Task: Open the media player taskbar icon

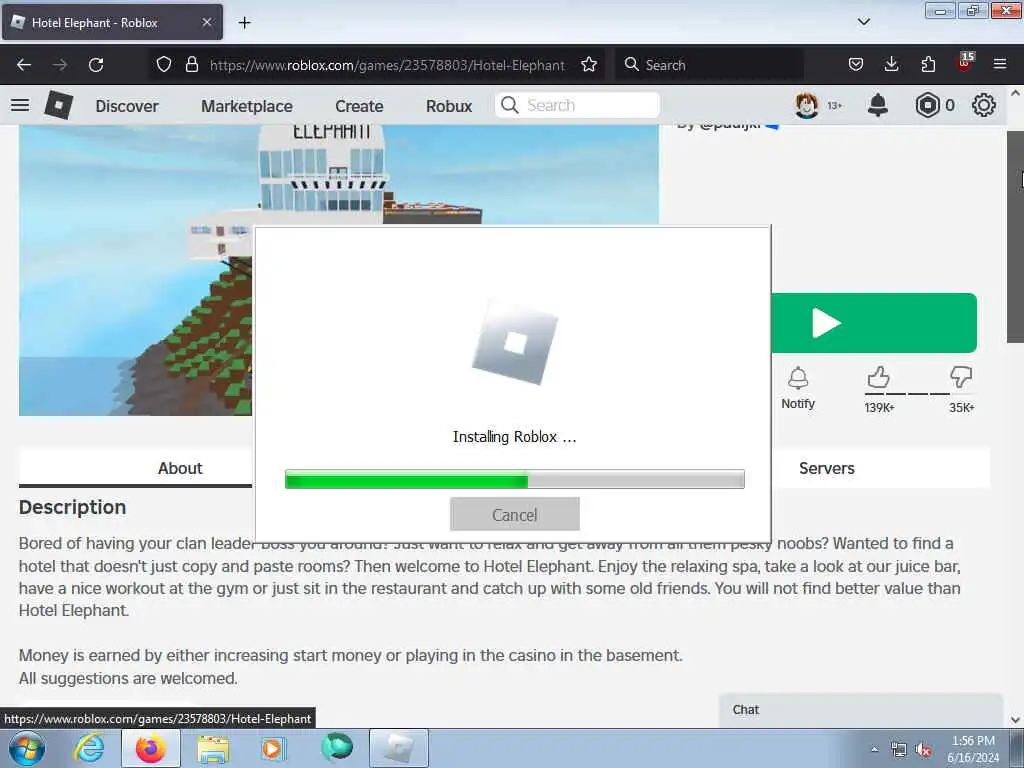Action: 273,748
